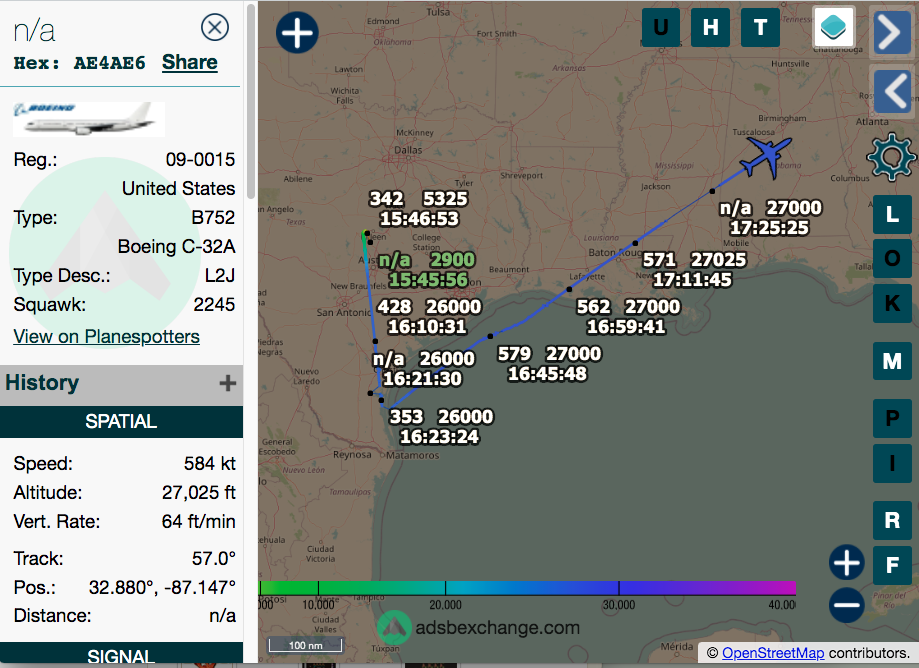The width and height of the screenshot is (919, 668).
Task: Open the settings gear
Action: click(x=891, y=156)
